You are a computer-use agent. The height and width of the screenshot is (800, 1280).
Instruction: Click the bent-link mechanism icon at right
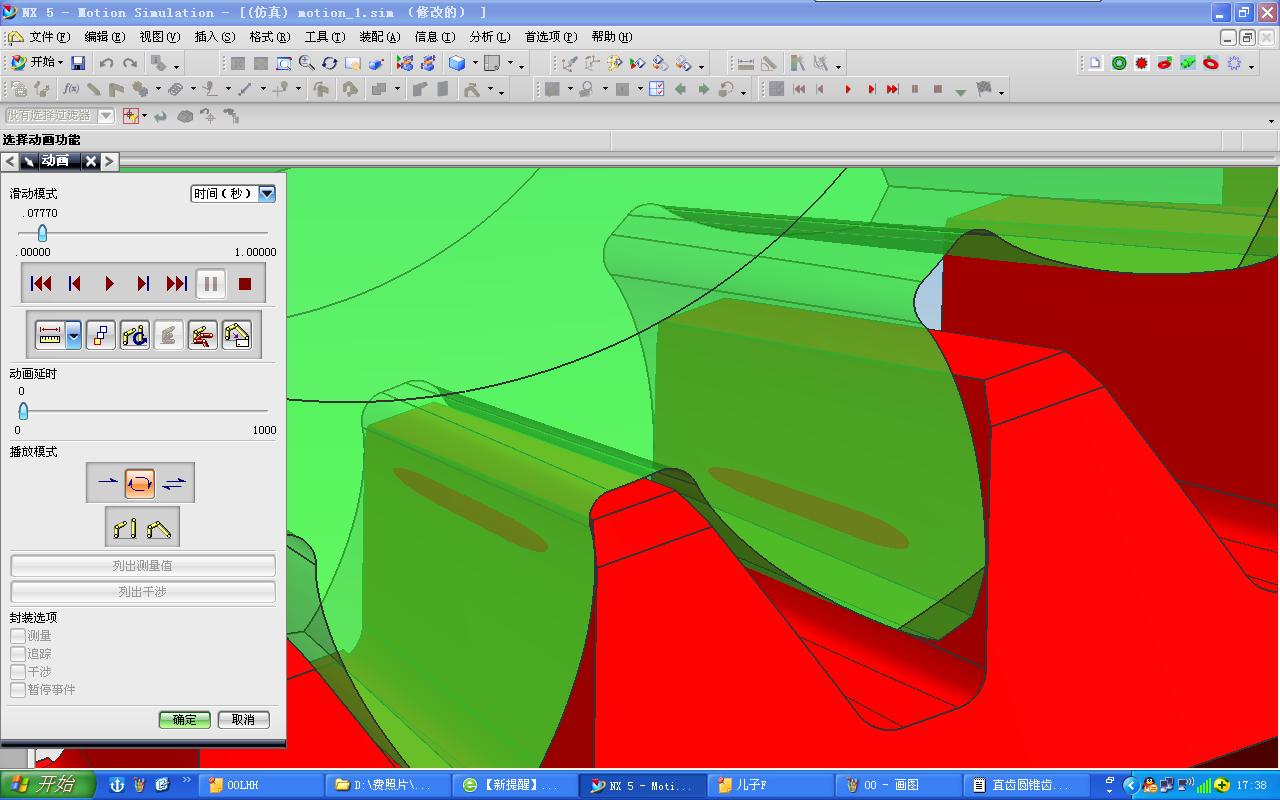(159, 527)
